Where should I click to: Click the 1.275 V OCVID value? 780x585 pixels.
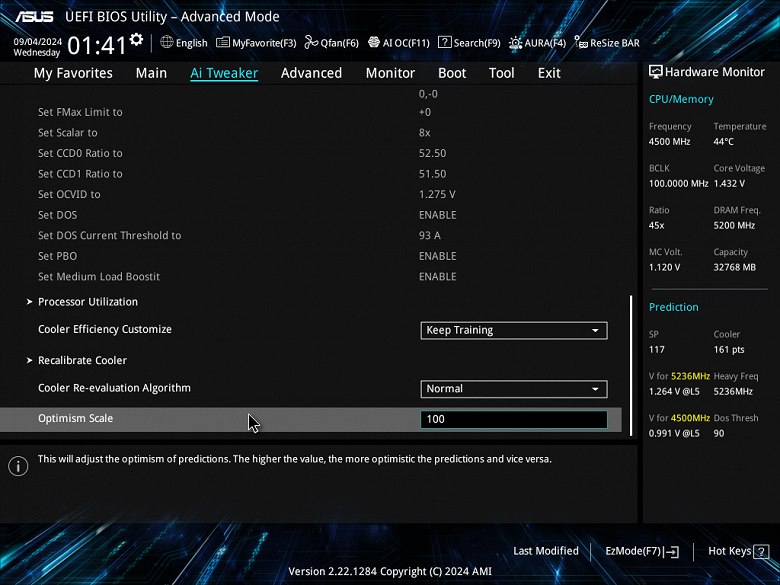[x=437, y=195]
